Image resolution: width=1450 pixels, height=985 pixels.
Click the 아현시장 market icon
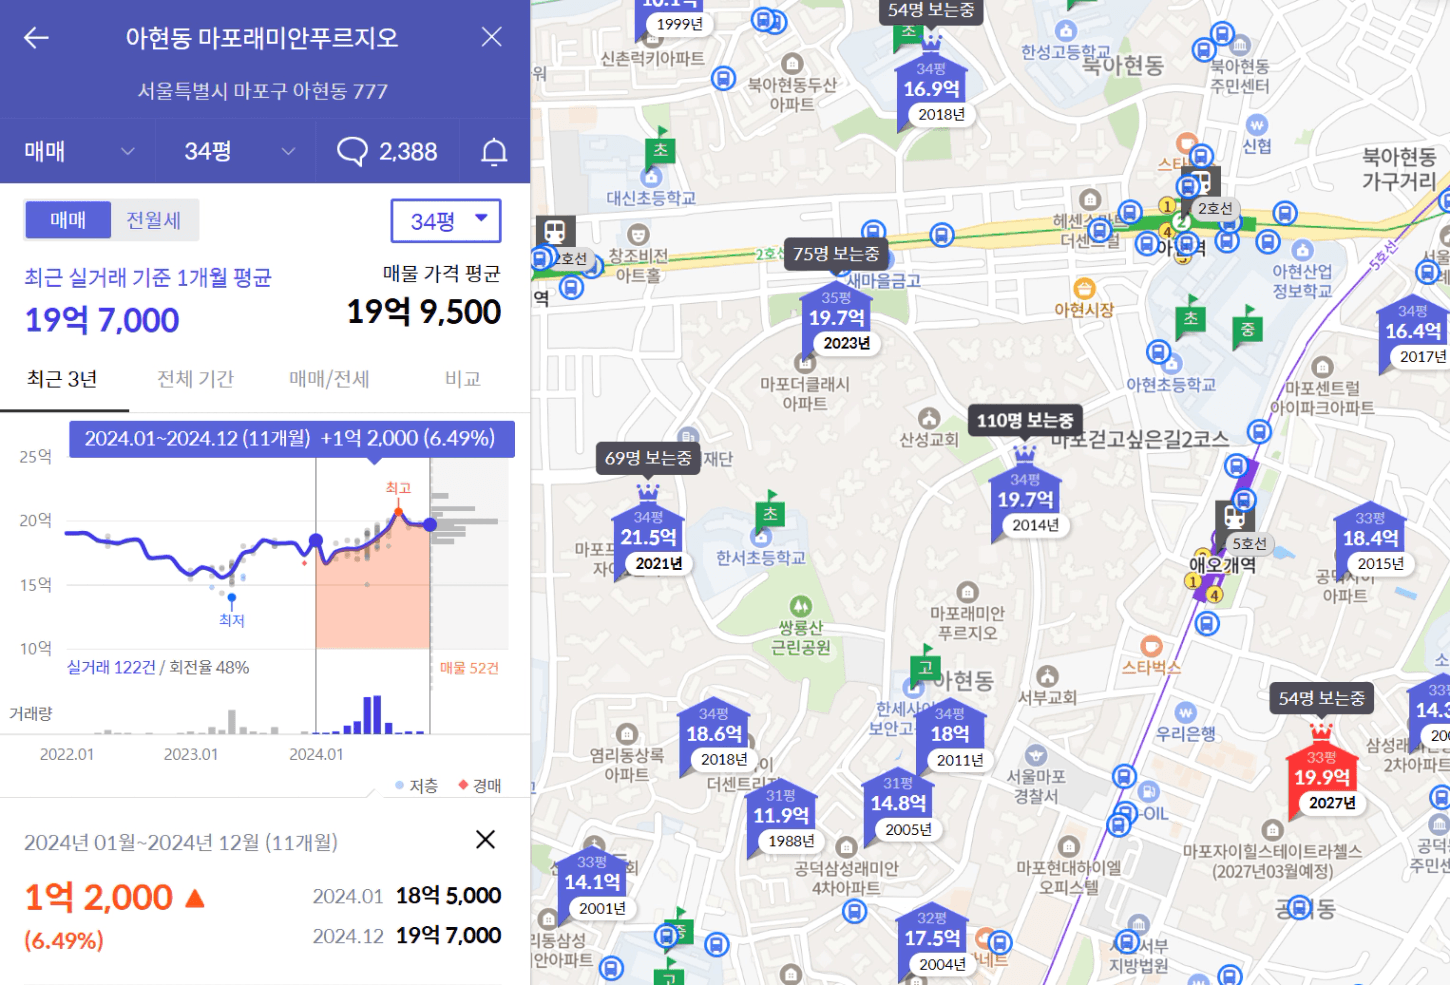click(x=1084, y=290)
